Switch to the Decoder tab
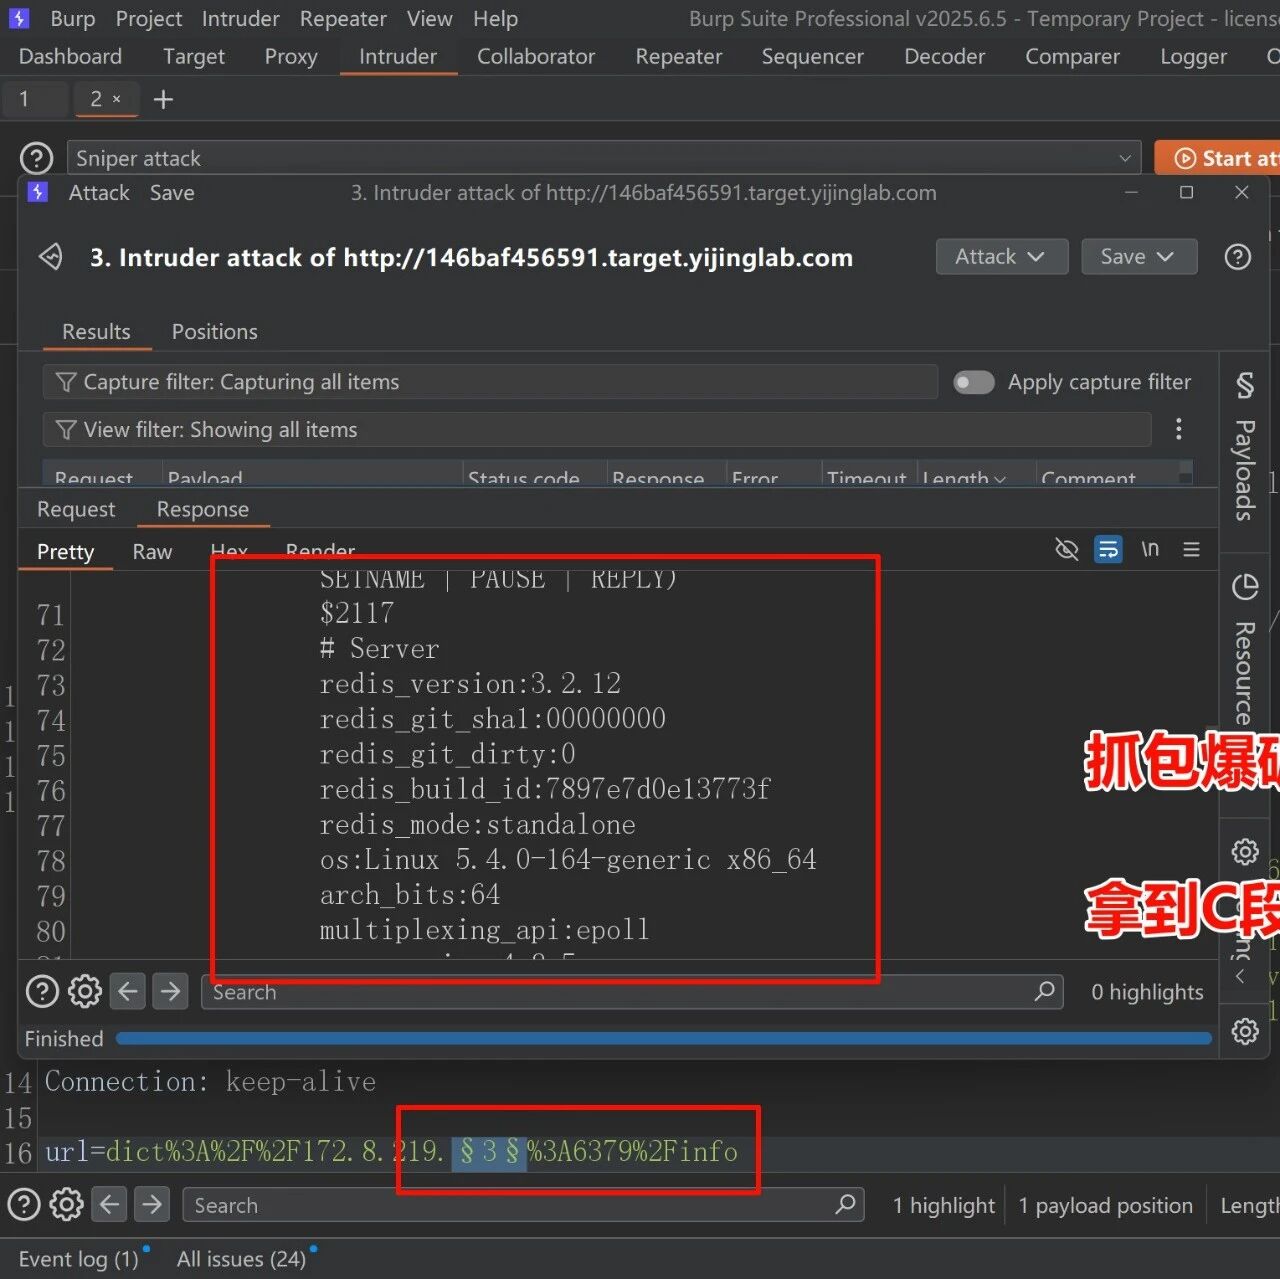The image size is (1280, 1279). coord(944,57)
